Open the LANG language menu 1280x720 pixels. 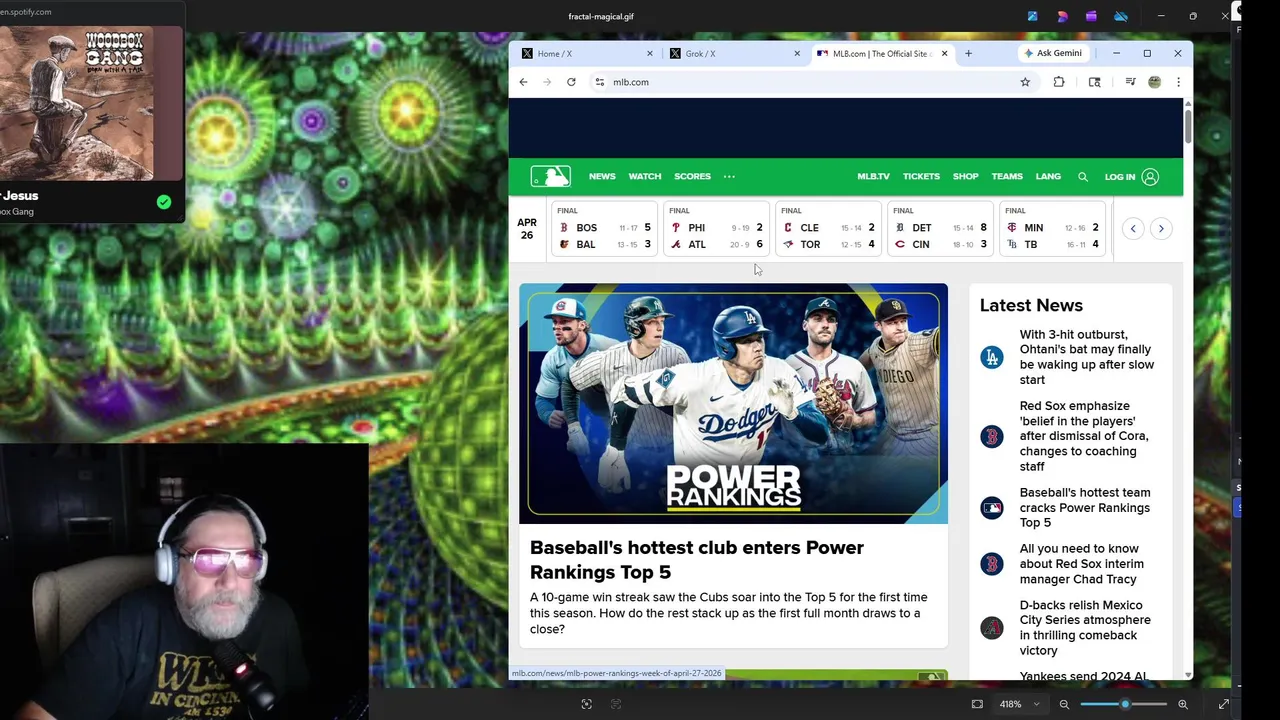[x=1048, y=177]
